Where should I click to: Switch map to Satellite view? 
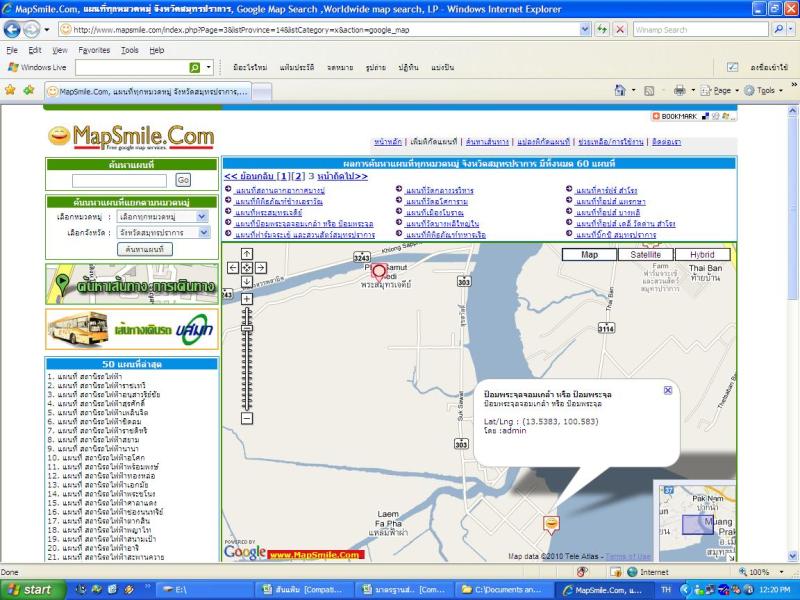coord(645,255)
